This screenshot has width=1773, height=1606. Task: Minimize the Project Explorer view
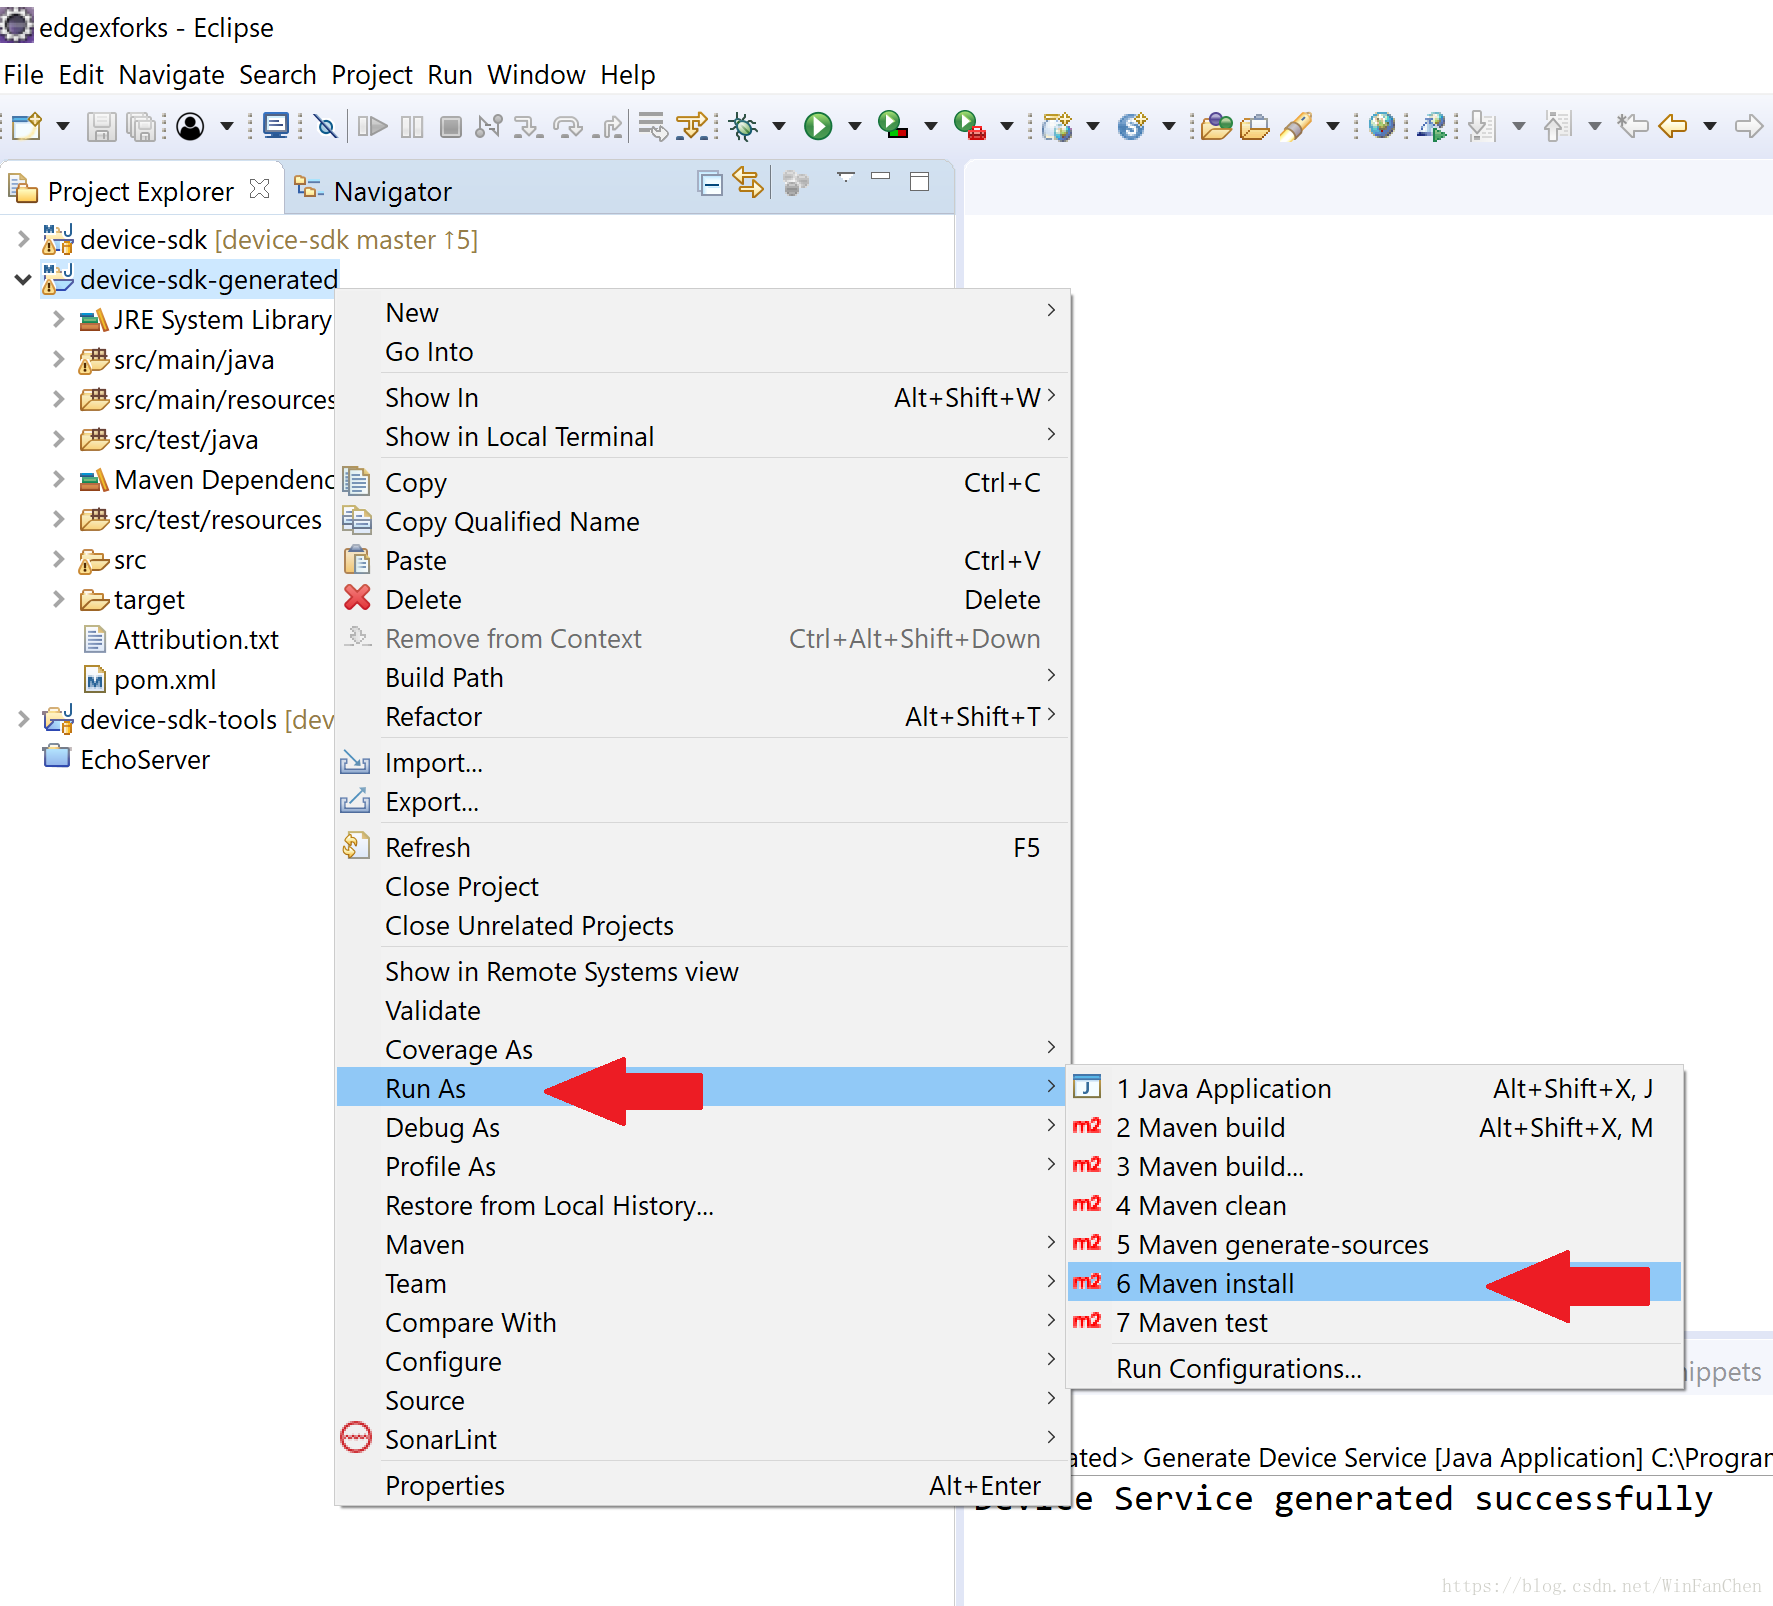881,177
